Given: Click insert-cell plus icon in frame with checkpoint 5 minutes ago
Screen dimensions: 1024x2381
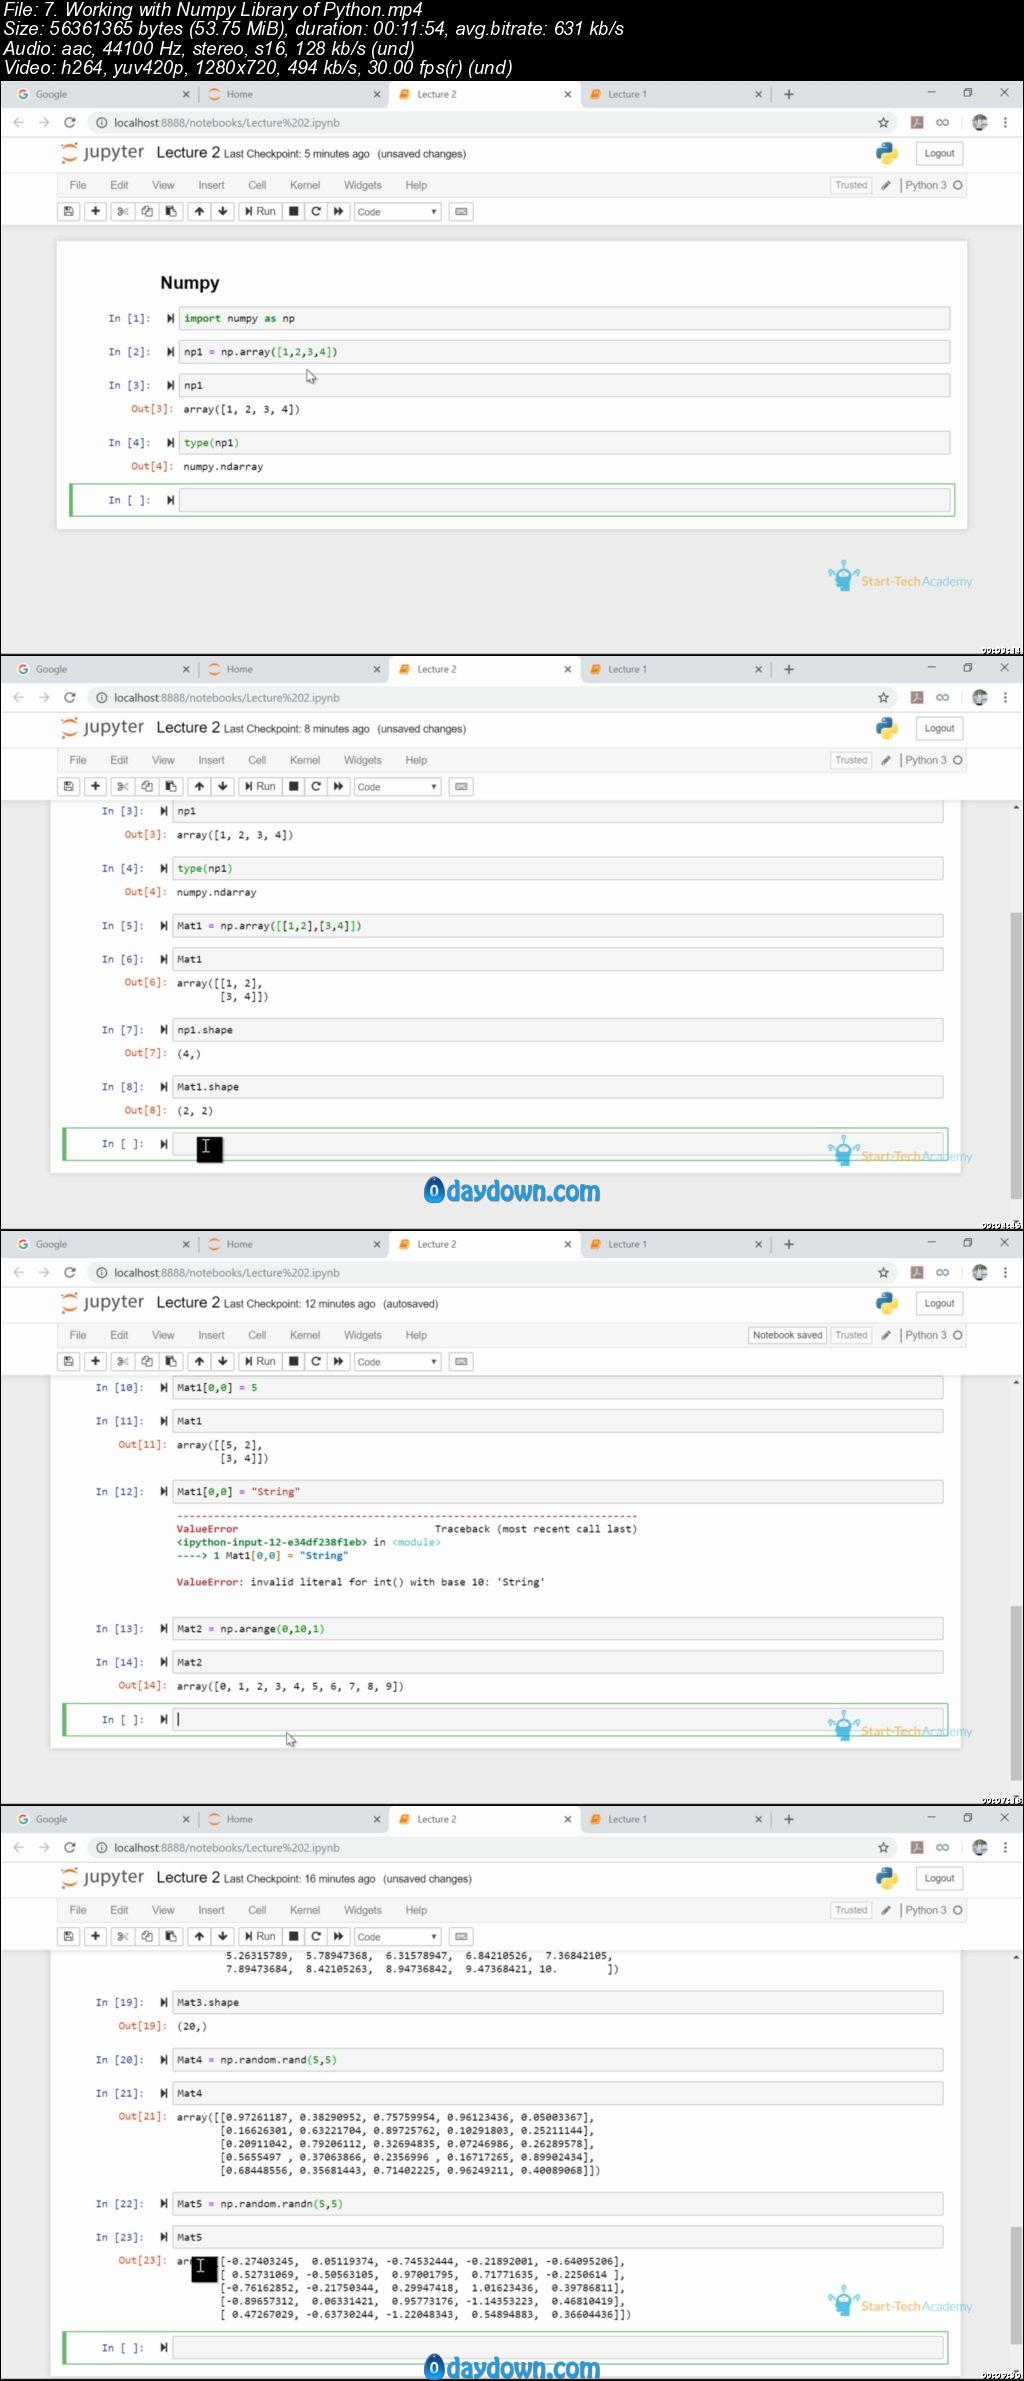Looking at the screenshot, I should tap(95, 212).
